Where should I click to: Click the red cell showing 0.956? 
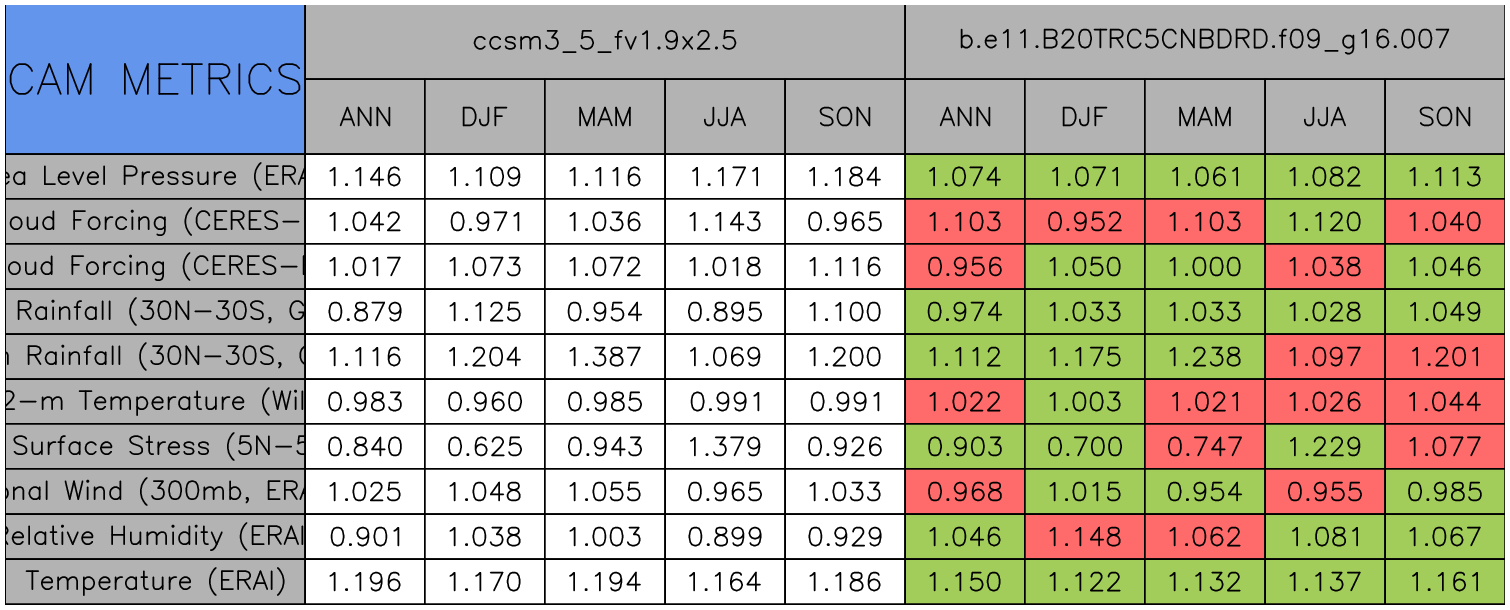point(965,267)
